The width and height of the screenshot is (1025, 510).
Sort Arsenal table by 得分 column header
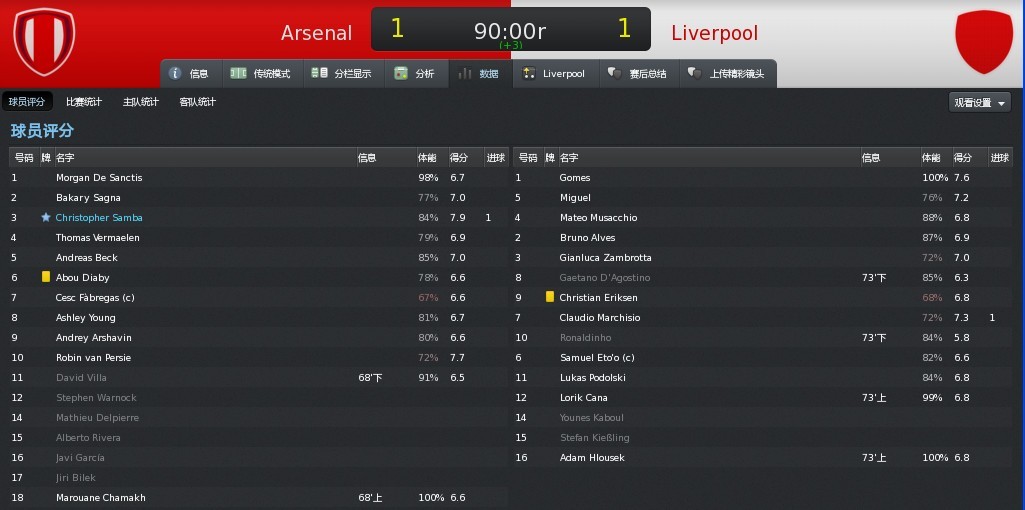click(x=459, y=158)
